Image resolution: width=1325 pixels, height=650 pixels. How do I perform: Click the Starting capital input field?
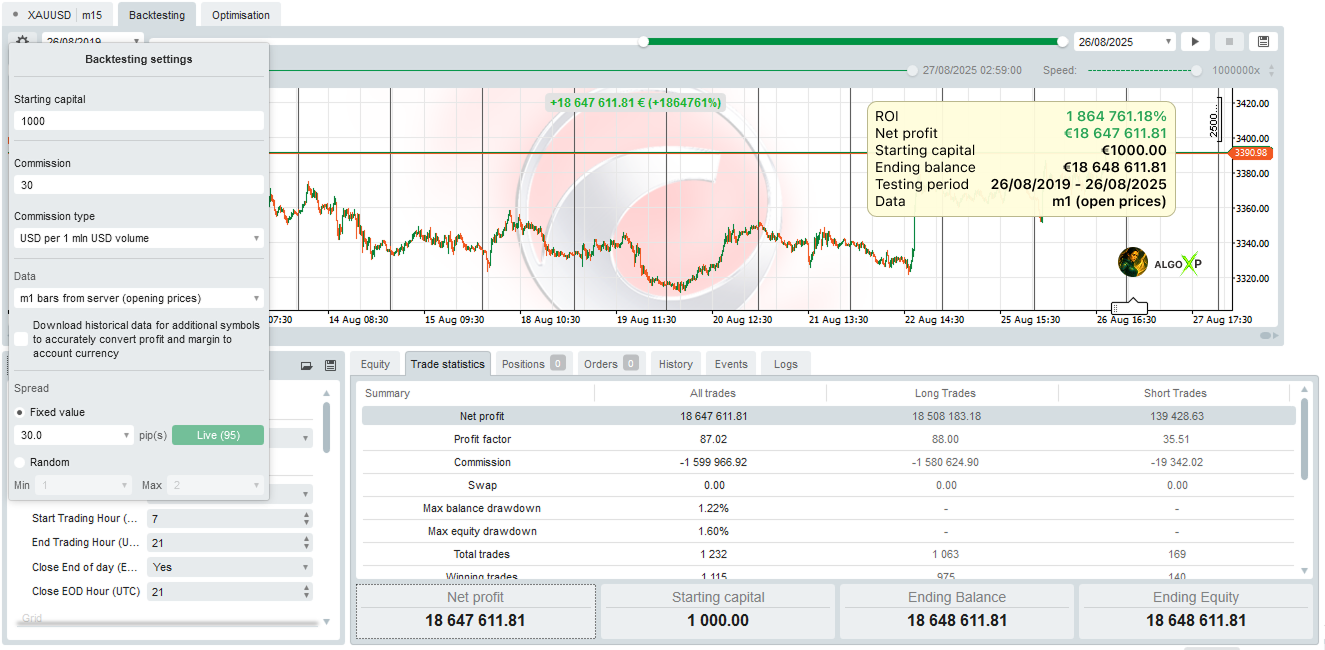(139, 121)
